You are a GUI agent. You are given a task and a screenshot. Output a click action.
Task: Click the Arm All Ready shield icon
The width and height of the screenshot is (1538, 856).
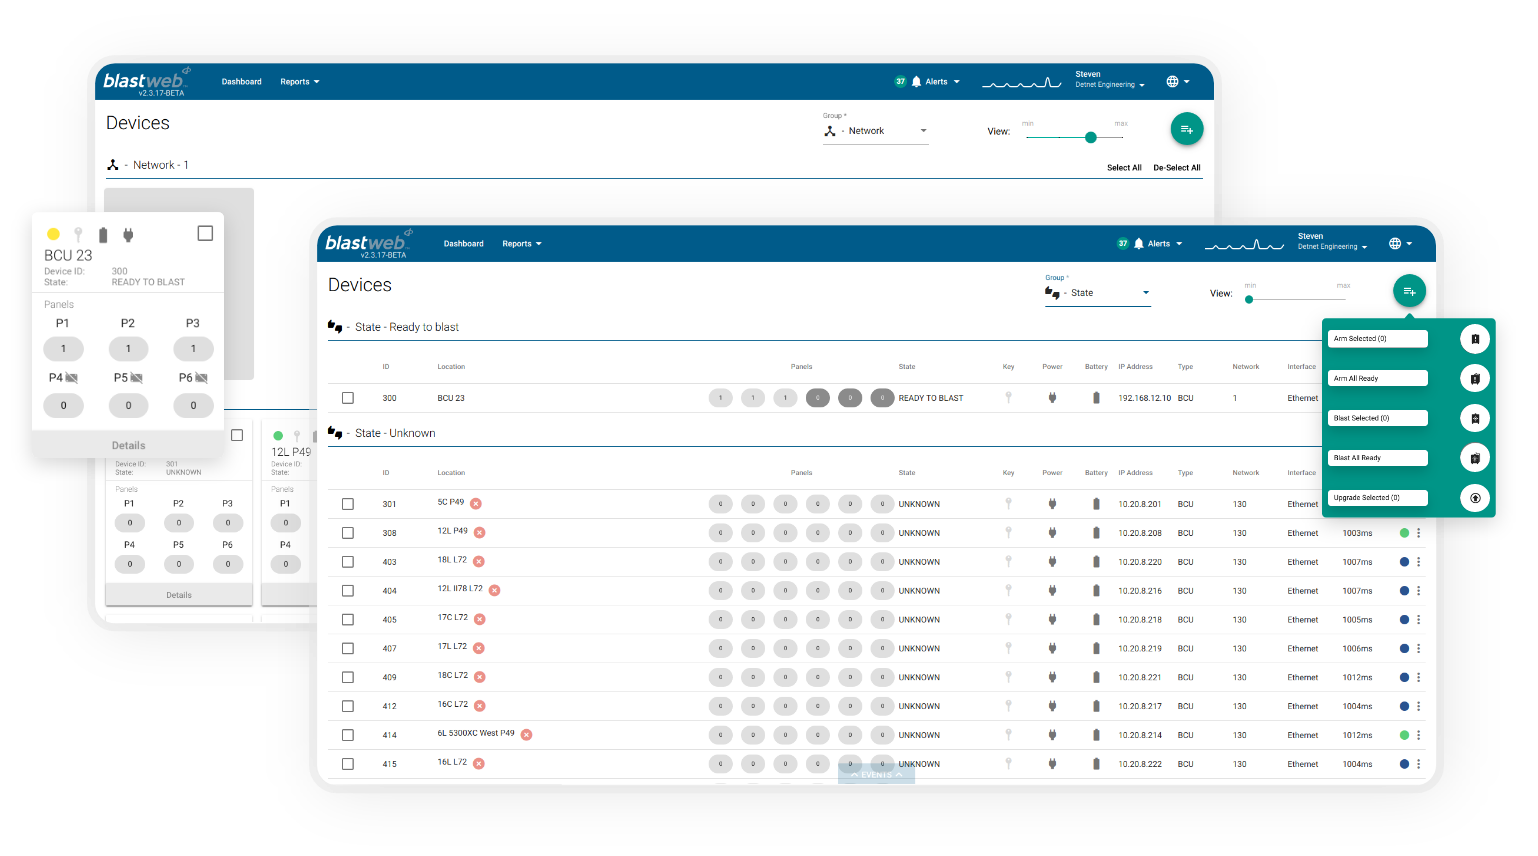pyautogui.click(x=1475, y=378)
